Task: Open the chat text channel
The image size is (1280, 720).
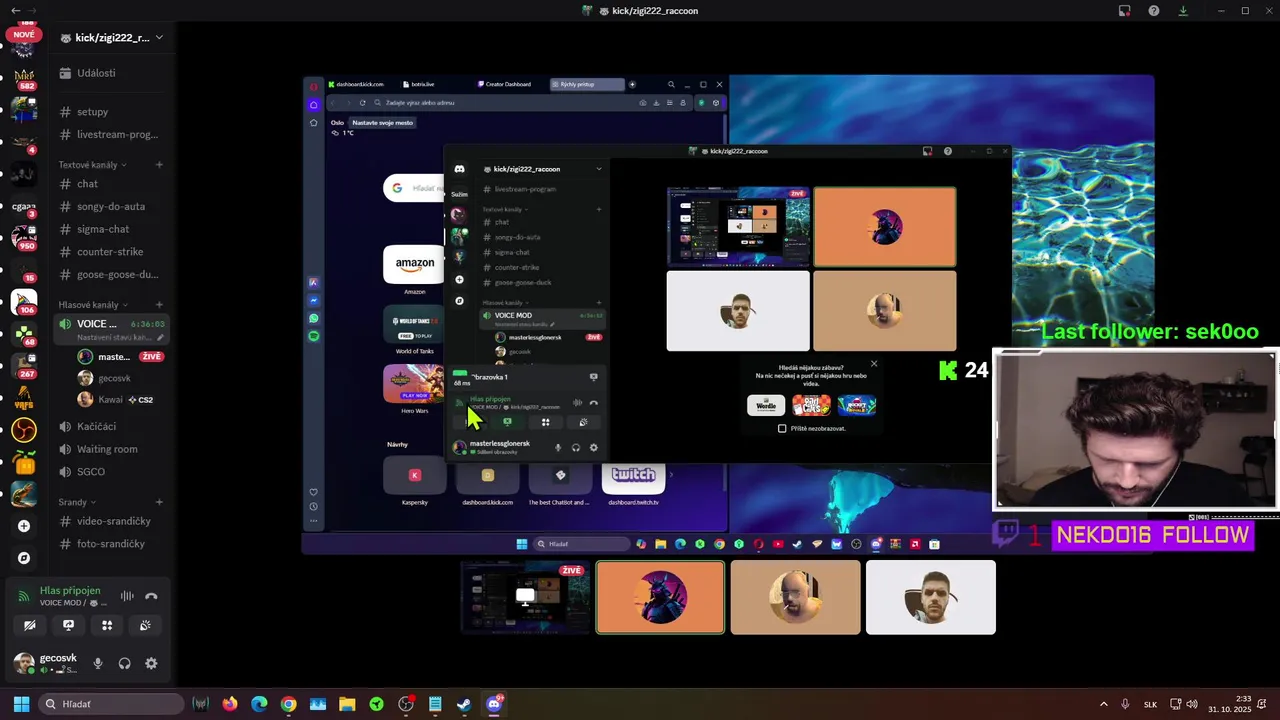Action: coord(110,184)
